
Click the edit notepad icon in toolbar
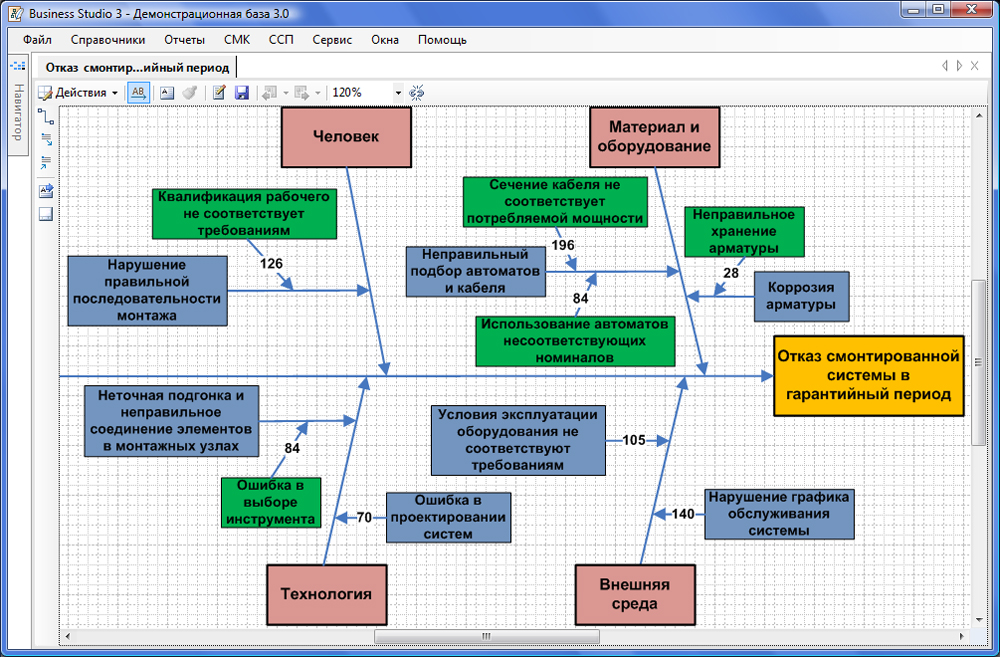219,92
